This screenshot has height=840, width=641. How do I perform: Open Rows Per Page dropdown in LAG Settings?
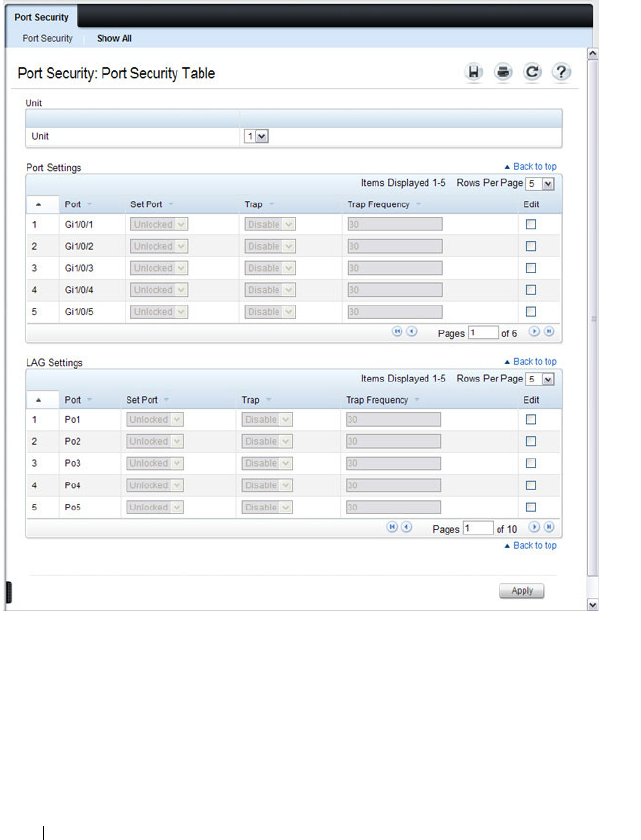tap(540, 379)
